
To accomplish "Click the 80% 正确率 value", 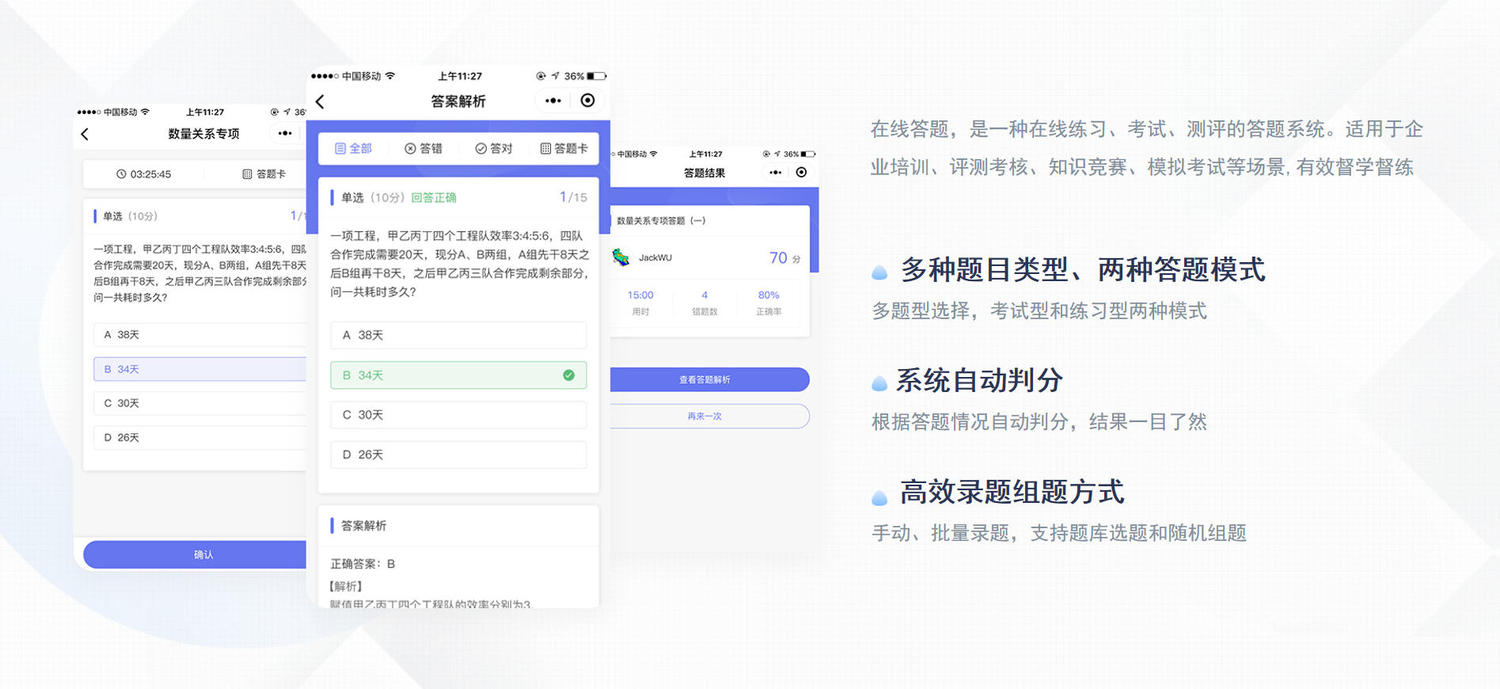I will (769, 295).
